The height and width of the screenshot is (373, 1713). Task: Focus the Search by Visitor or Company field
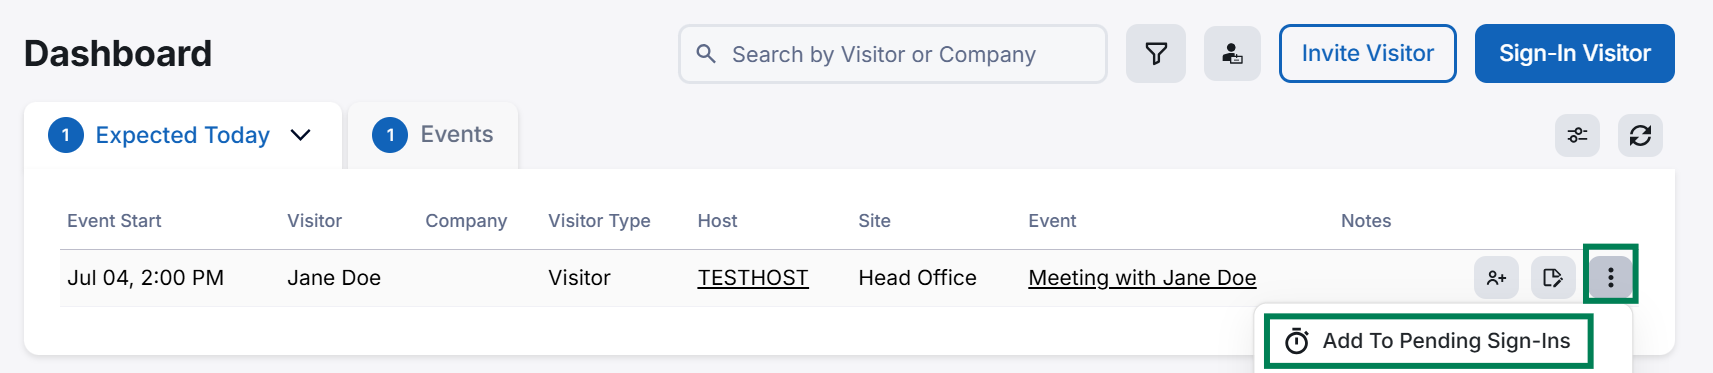click(x=893, y=54)
